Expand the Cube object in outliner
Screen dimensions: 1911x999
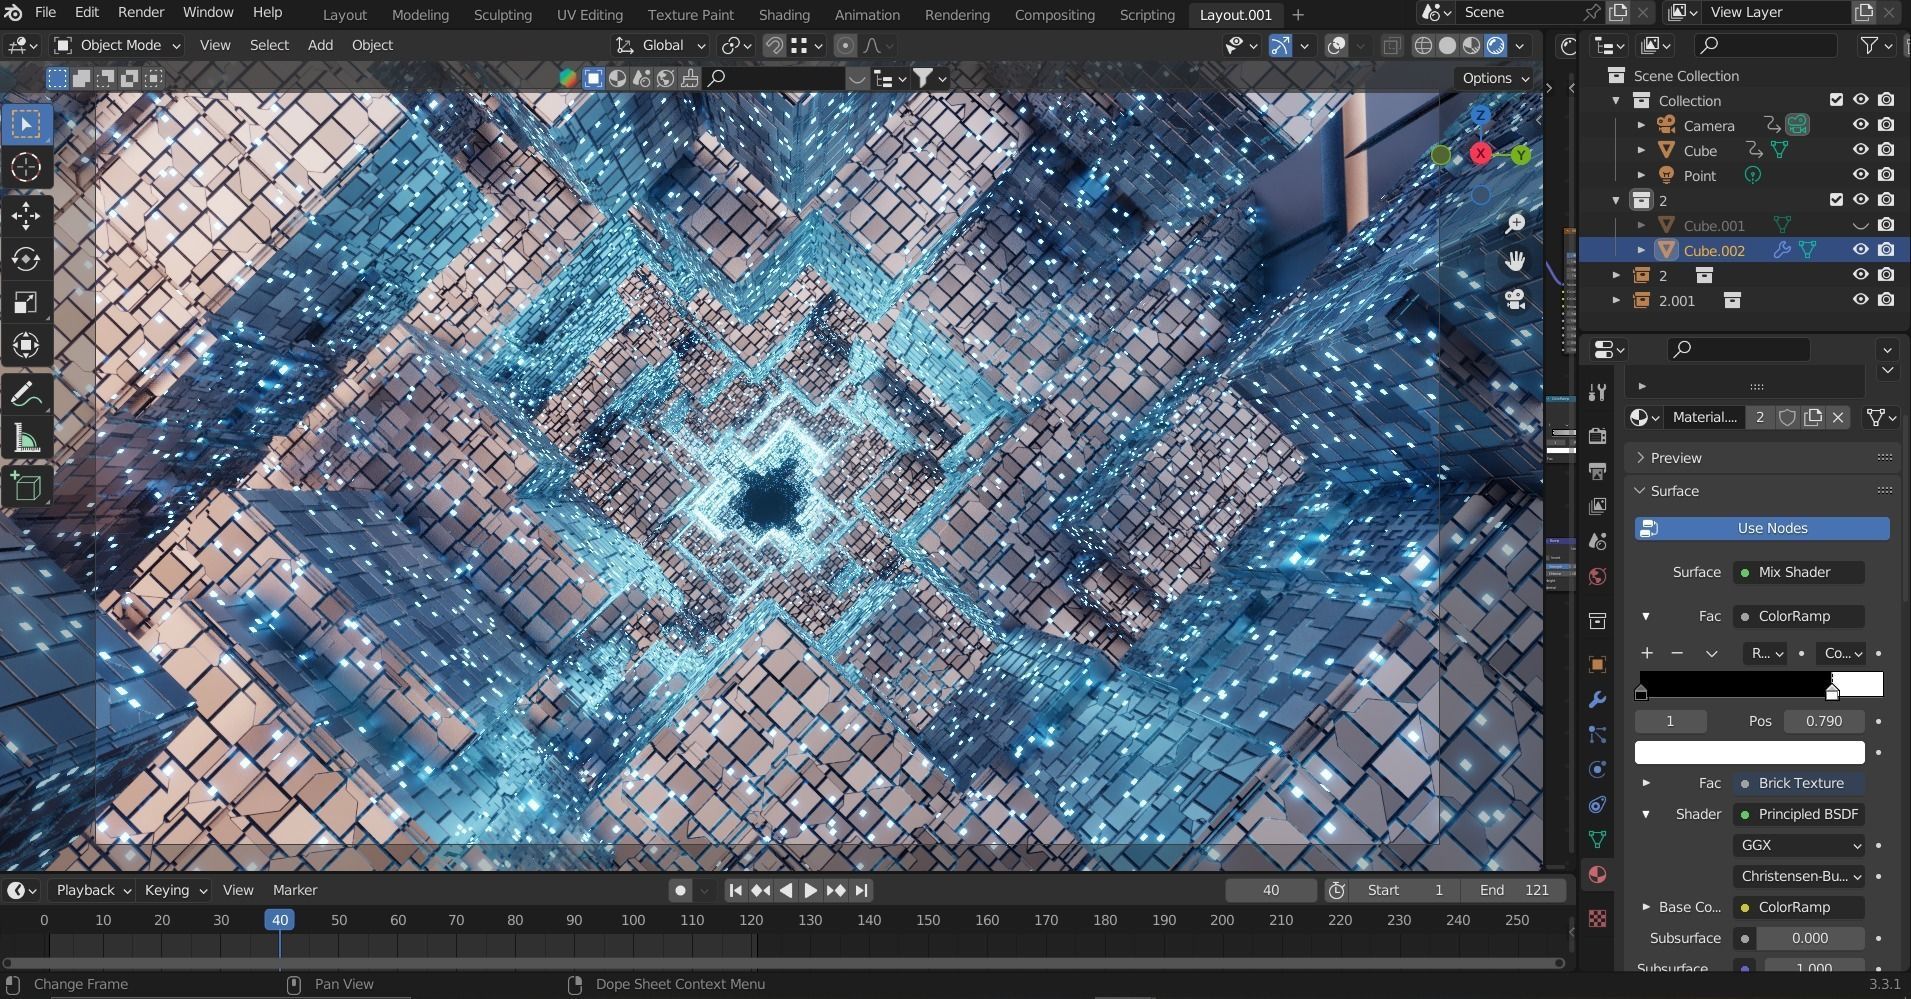coord(1641,150)
